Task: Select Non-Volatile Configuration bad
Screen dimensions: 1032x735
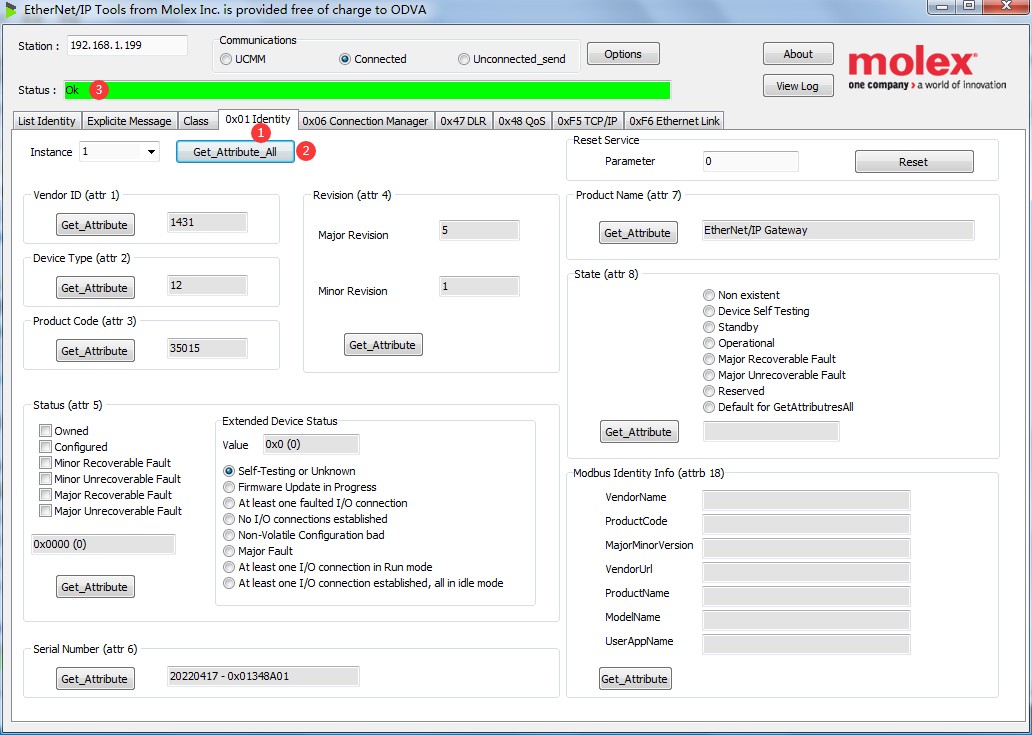Action: [229, 535]
